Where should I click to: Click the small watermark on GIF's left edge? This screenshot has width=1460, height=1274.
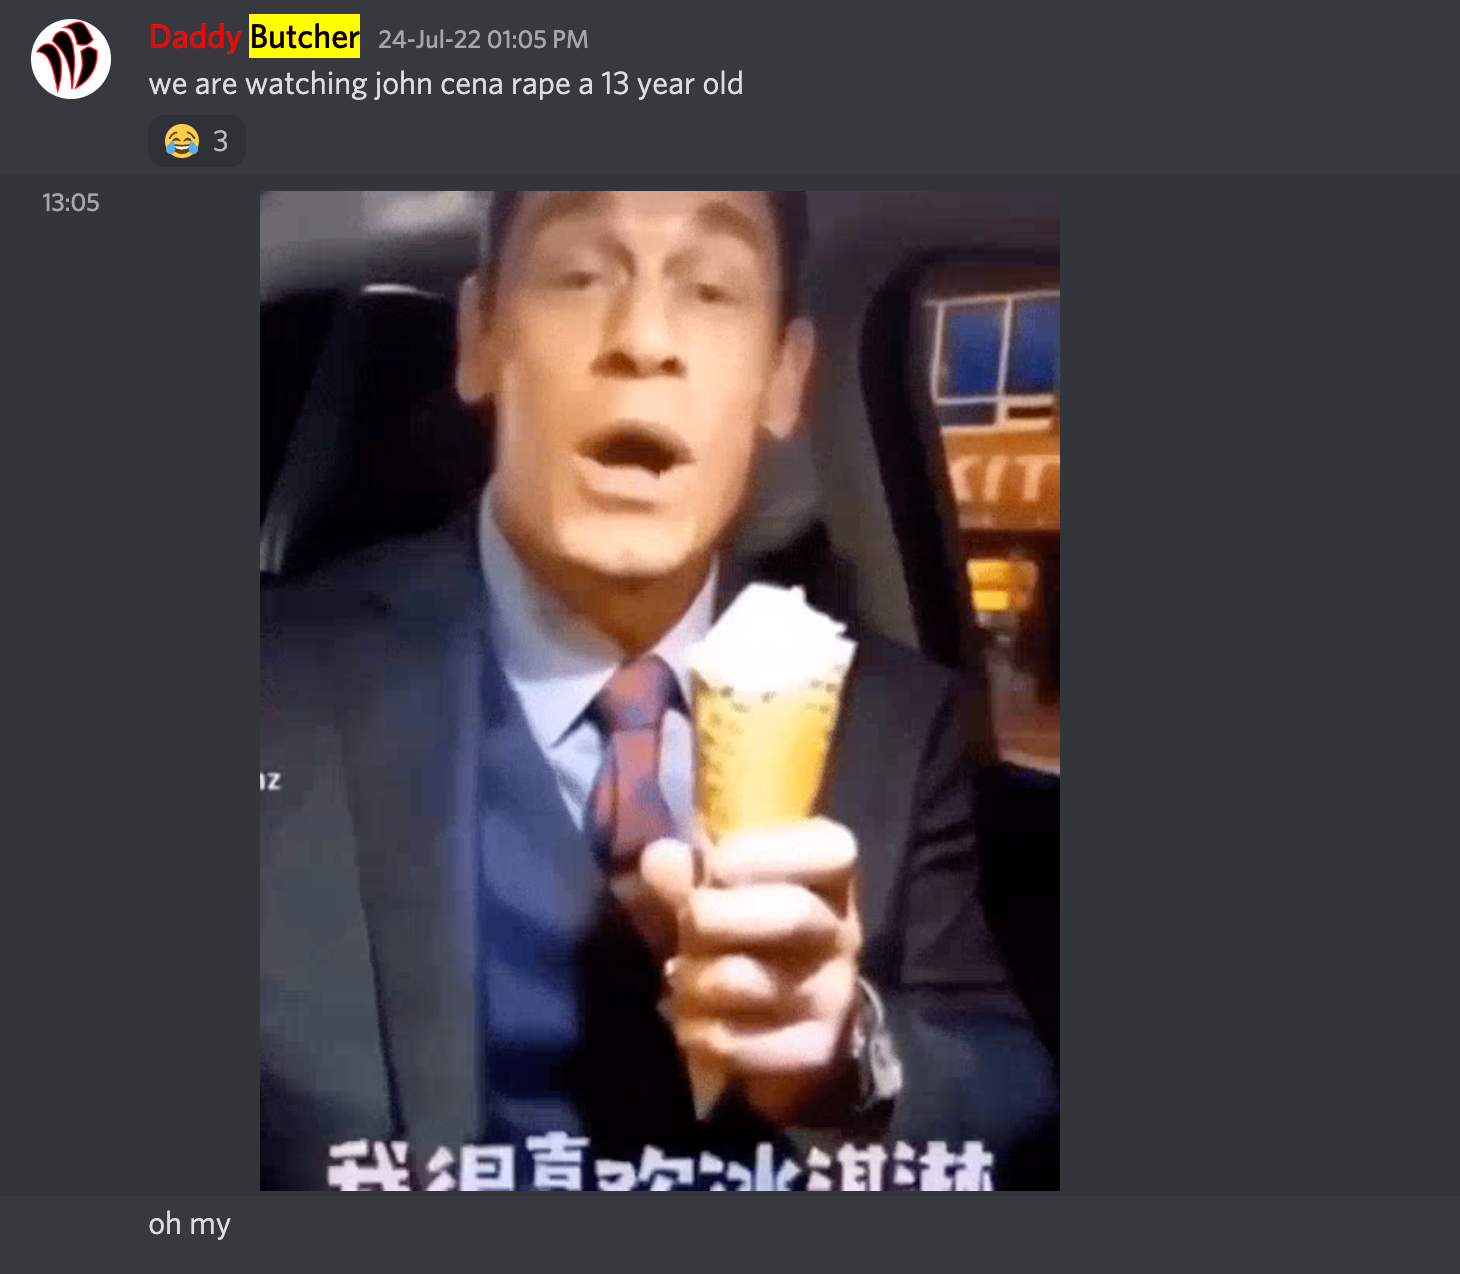click(x=270, y=780)
